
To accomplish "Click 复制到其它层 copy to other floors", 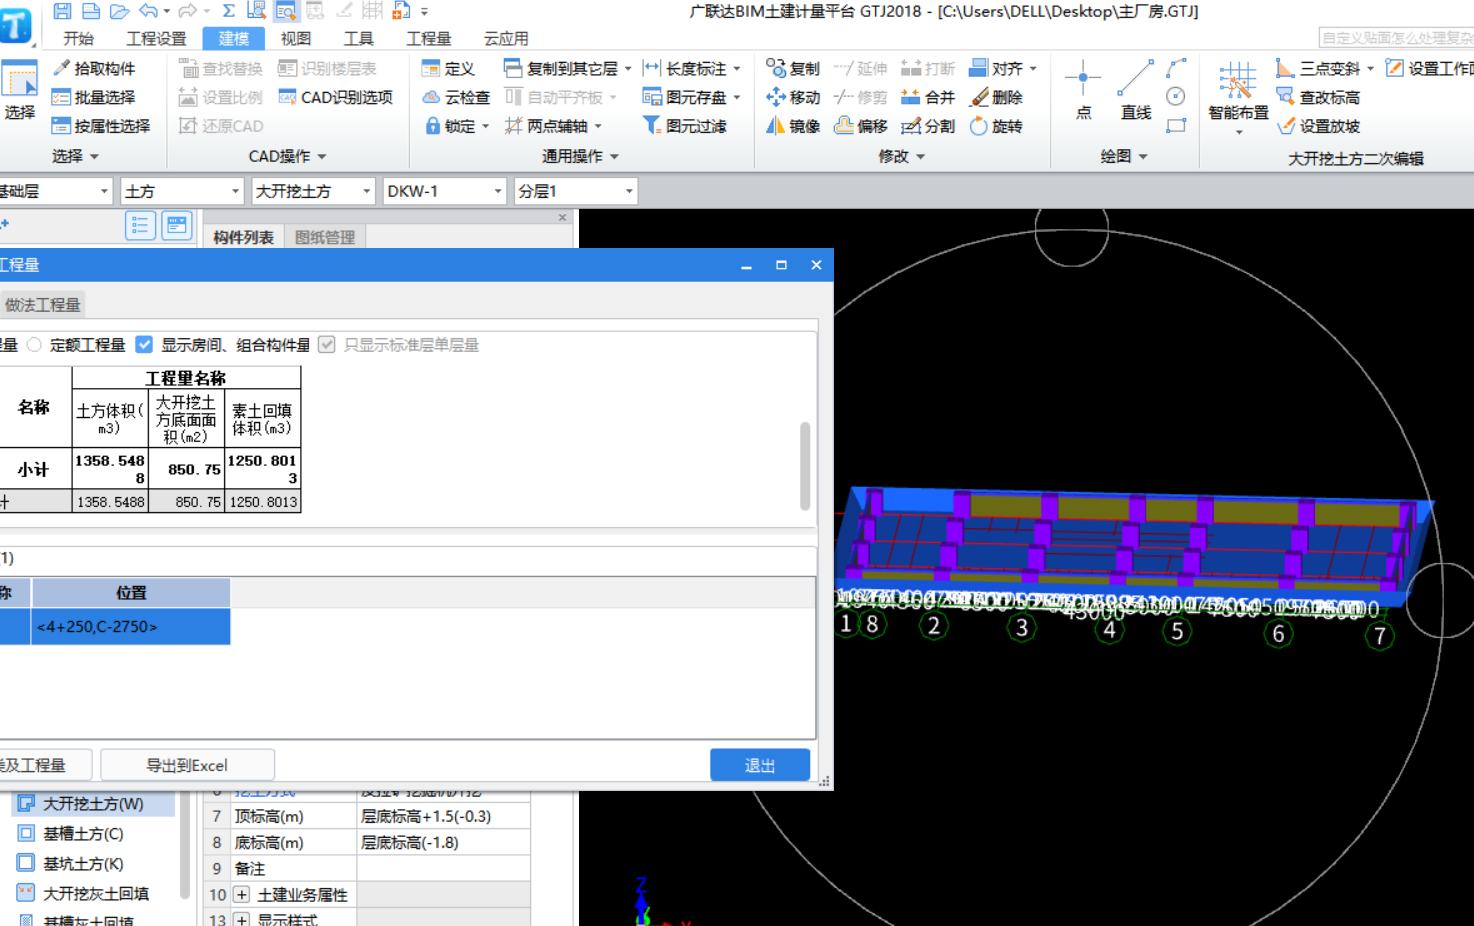I will (561, 68).
